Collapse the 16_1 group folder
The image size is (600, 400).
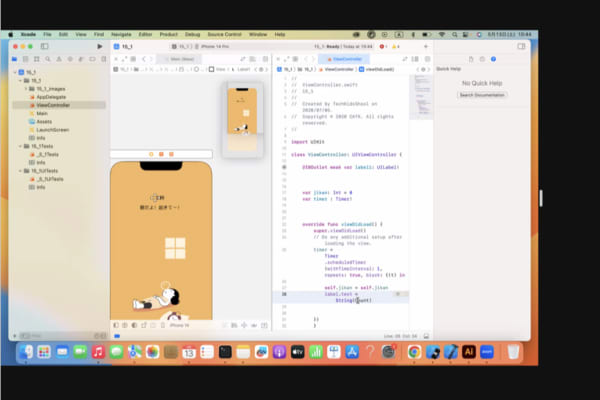[20, 80]
